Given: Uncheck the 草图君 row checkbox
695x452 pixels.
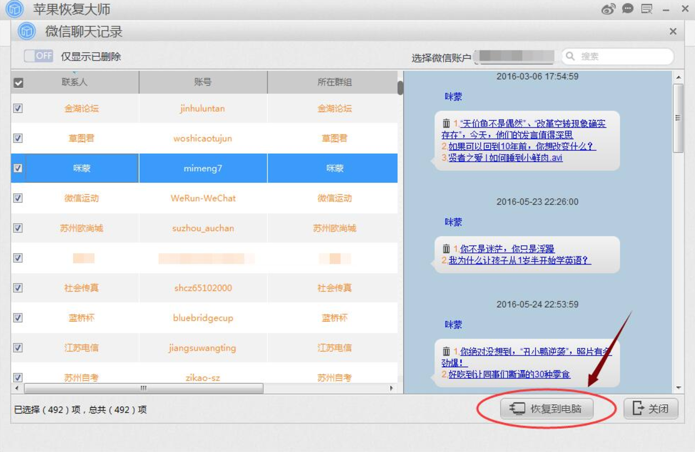Looking at the screenshot, I should [x=18, y=138].
